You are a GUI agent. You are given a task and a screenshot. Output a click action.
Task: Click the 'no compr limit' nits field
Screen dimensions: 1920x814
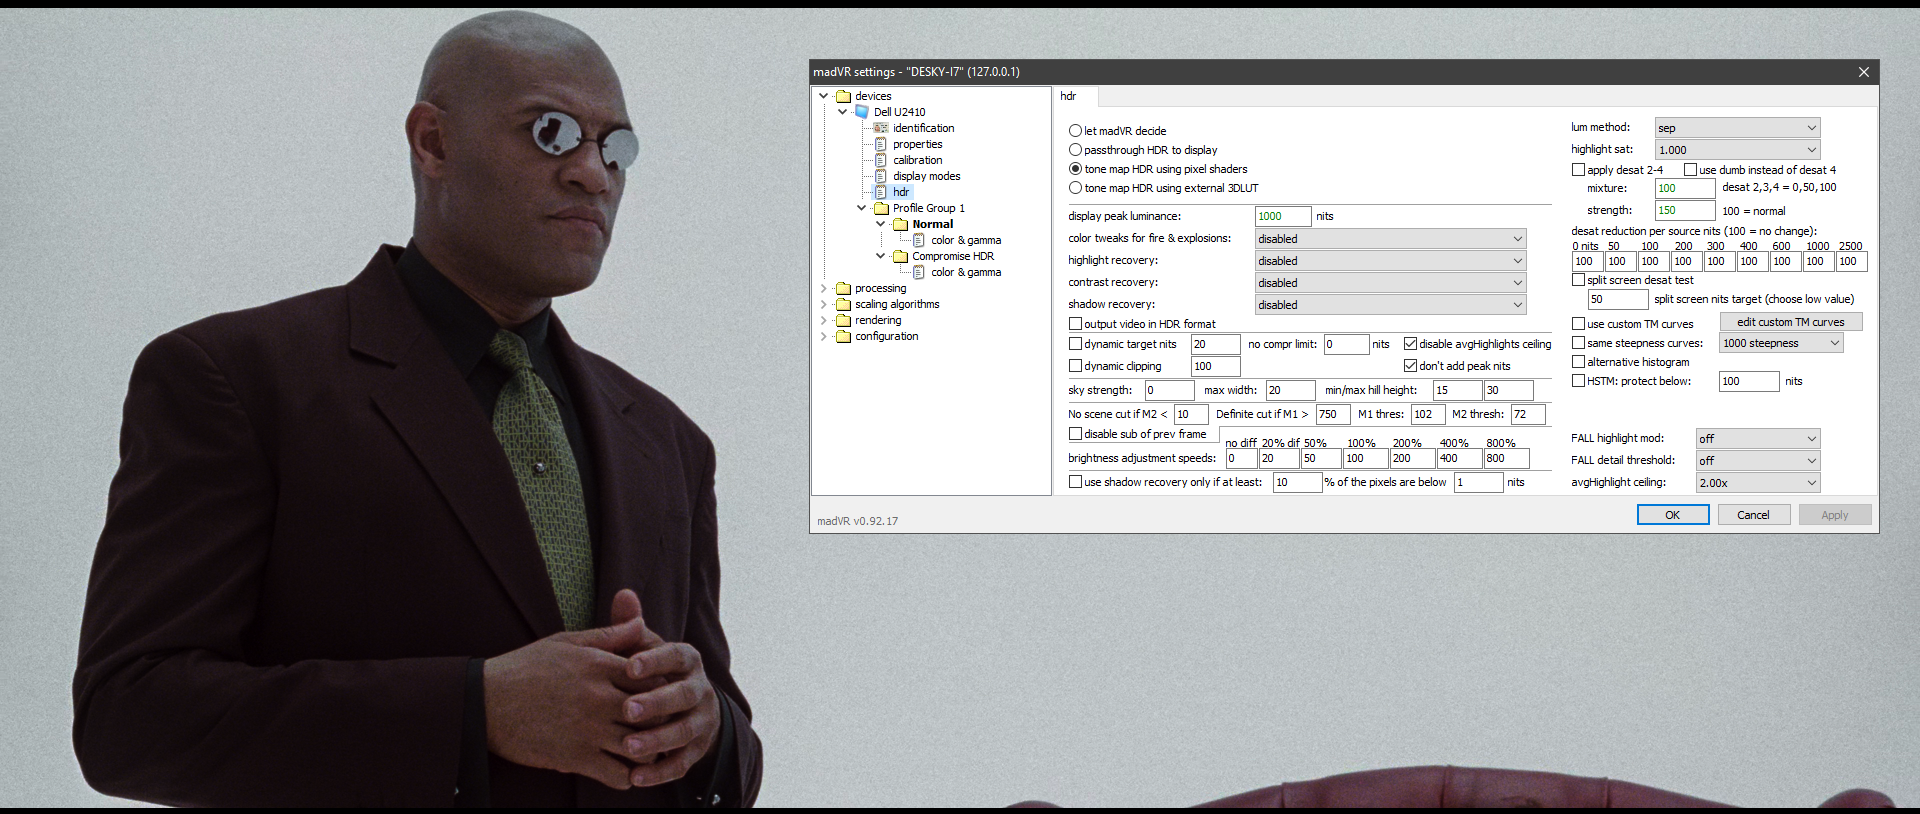(x=1346, y=344)
